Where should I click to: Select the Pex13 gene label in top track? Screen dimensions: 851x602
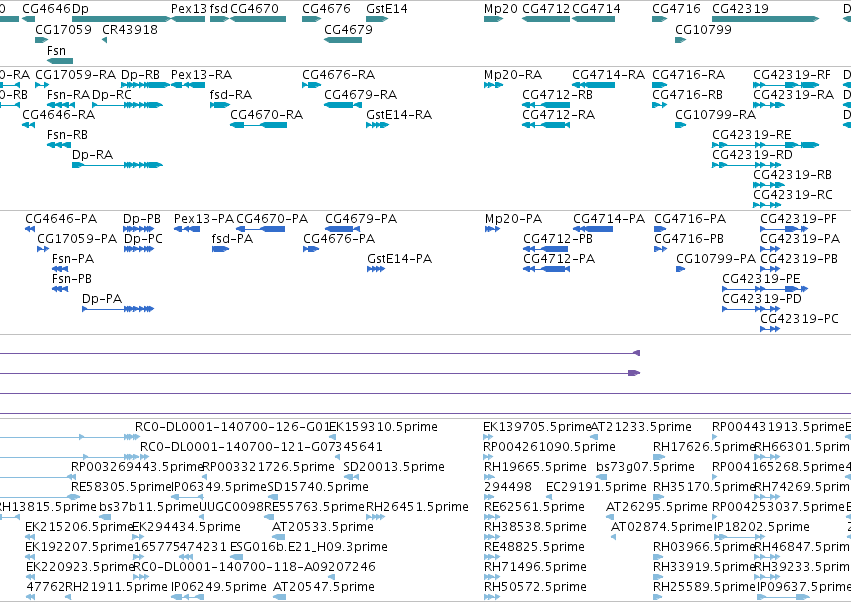(189, 9)
